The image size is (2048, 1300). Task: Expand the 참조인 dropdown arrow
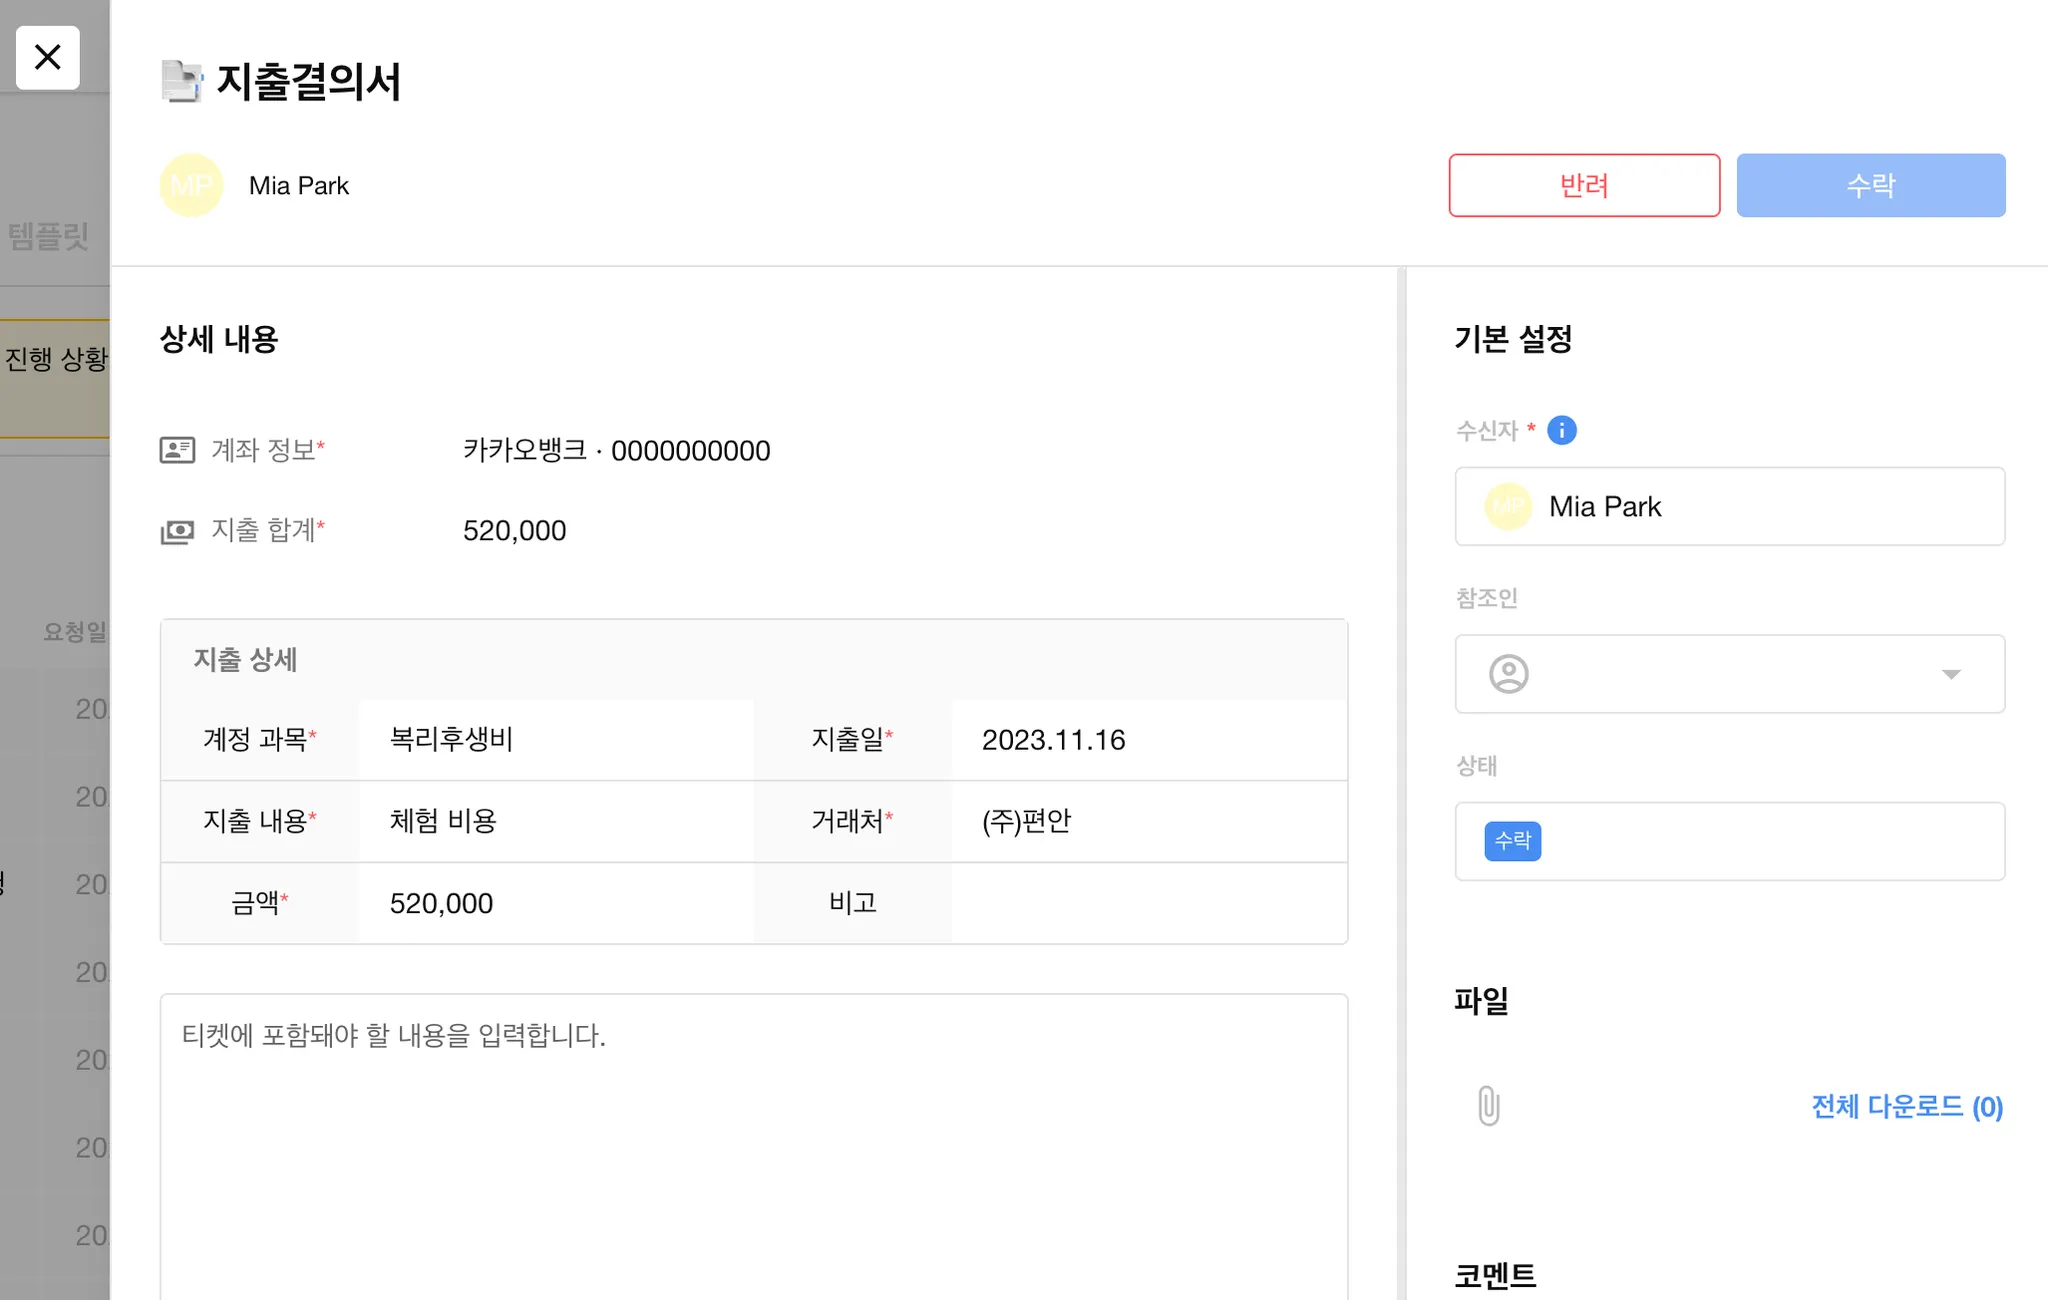[1950, 674]
